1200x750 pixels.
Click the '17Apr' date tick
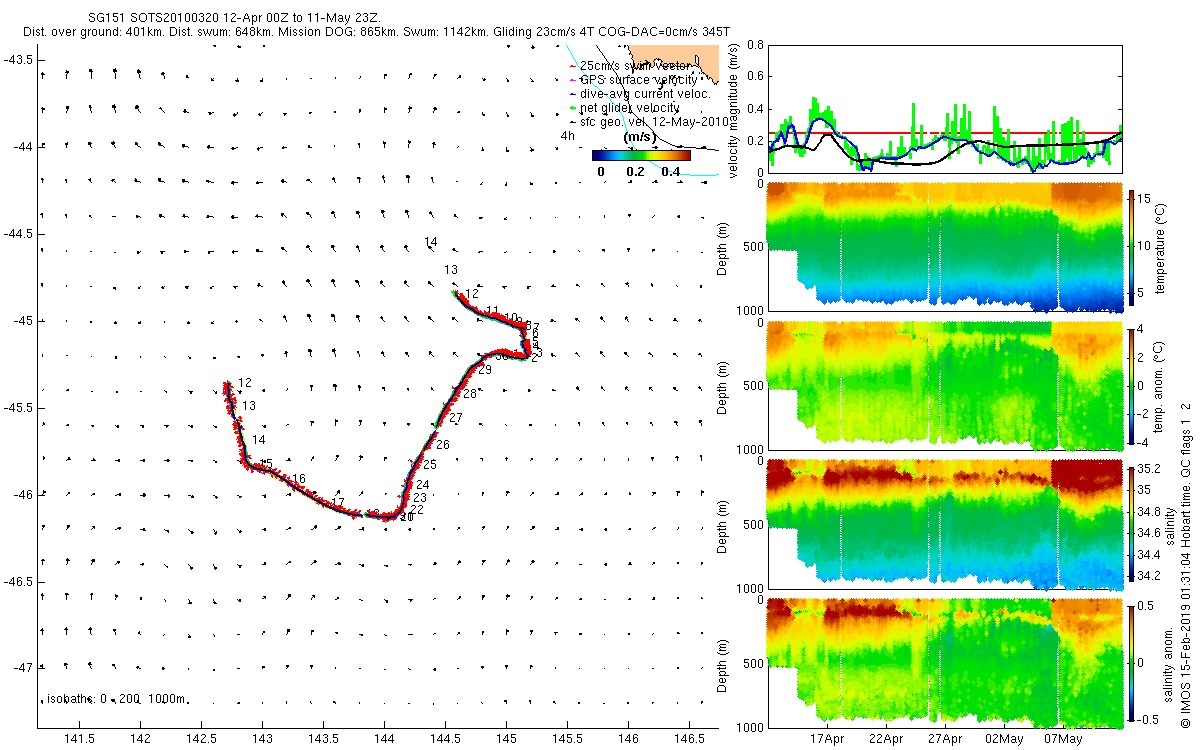828,739
